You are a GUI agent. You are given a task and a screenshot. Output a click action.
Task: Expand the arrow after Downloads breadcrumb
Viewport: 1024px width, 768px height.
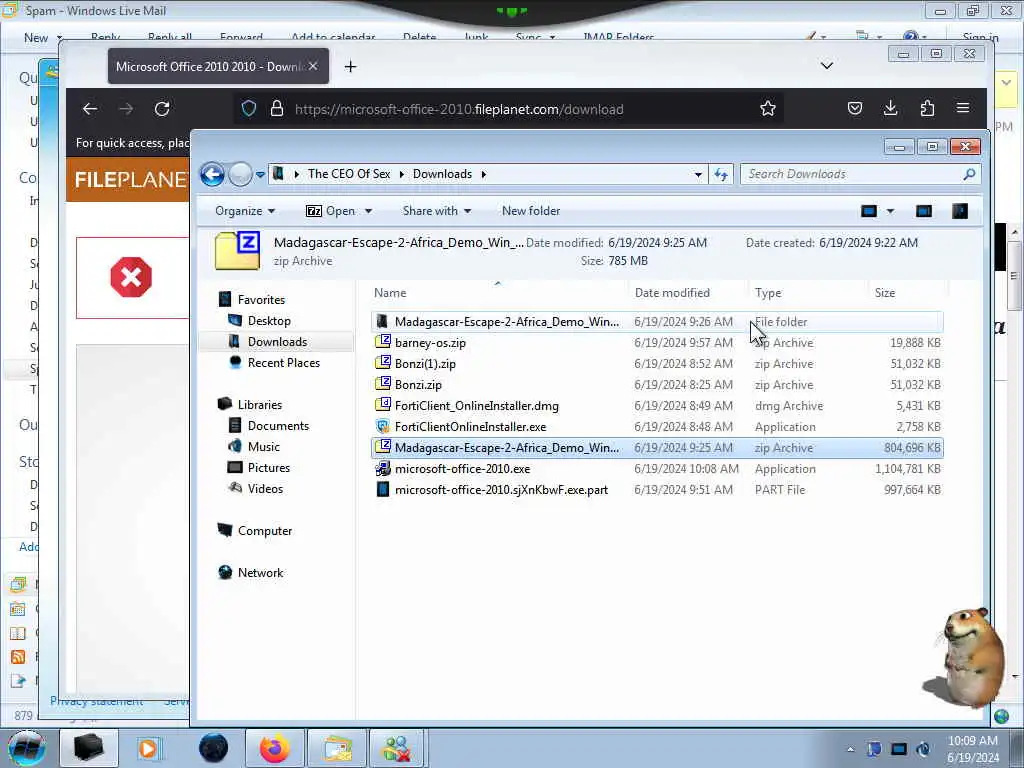(484, 174)
